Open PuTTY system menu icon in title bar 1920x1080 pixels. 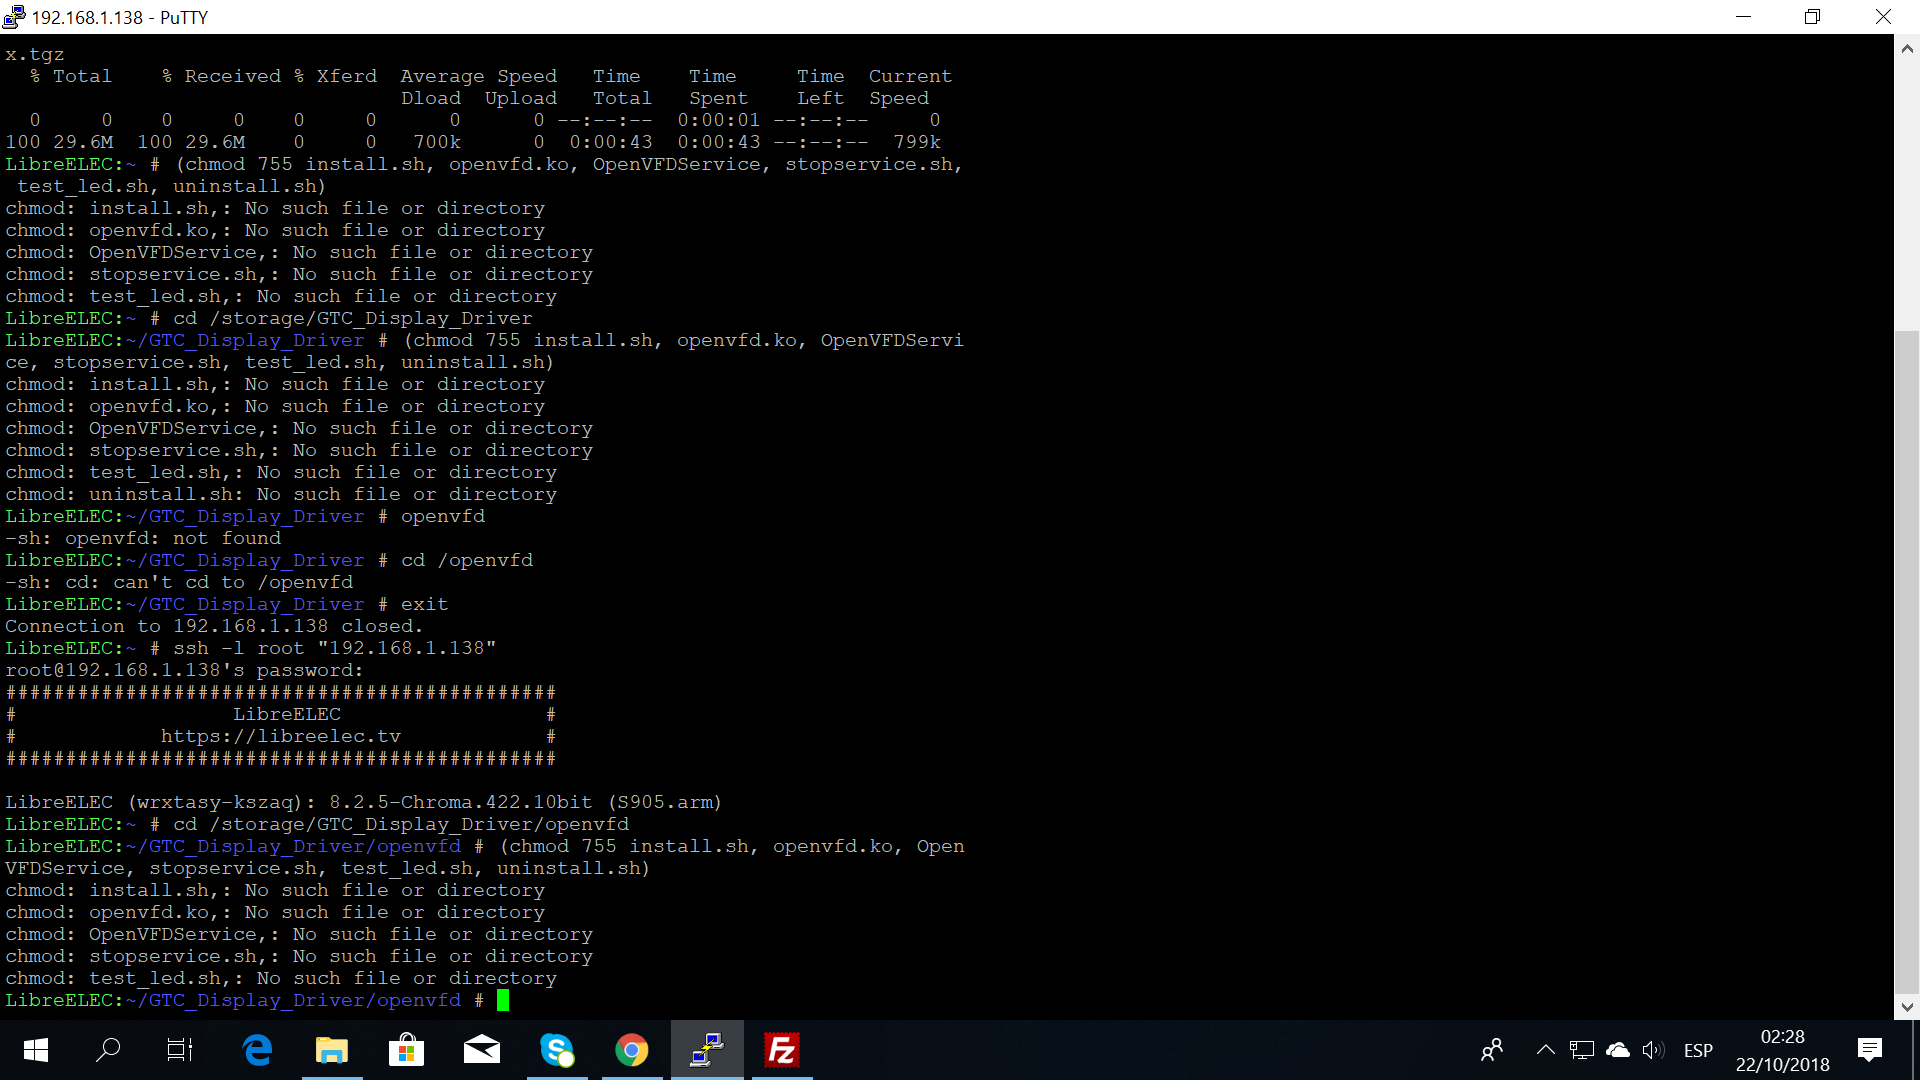pyautogui.click(x=14, y=17)
